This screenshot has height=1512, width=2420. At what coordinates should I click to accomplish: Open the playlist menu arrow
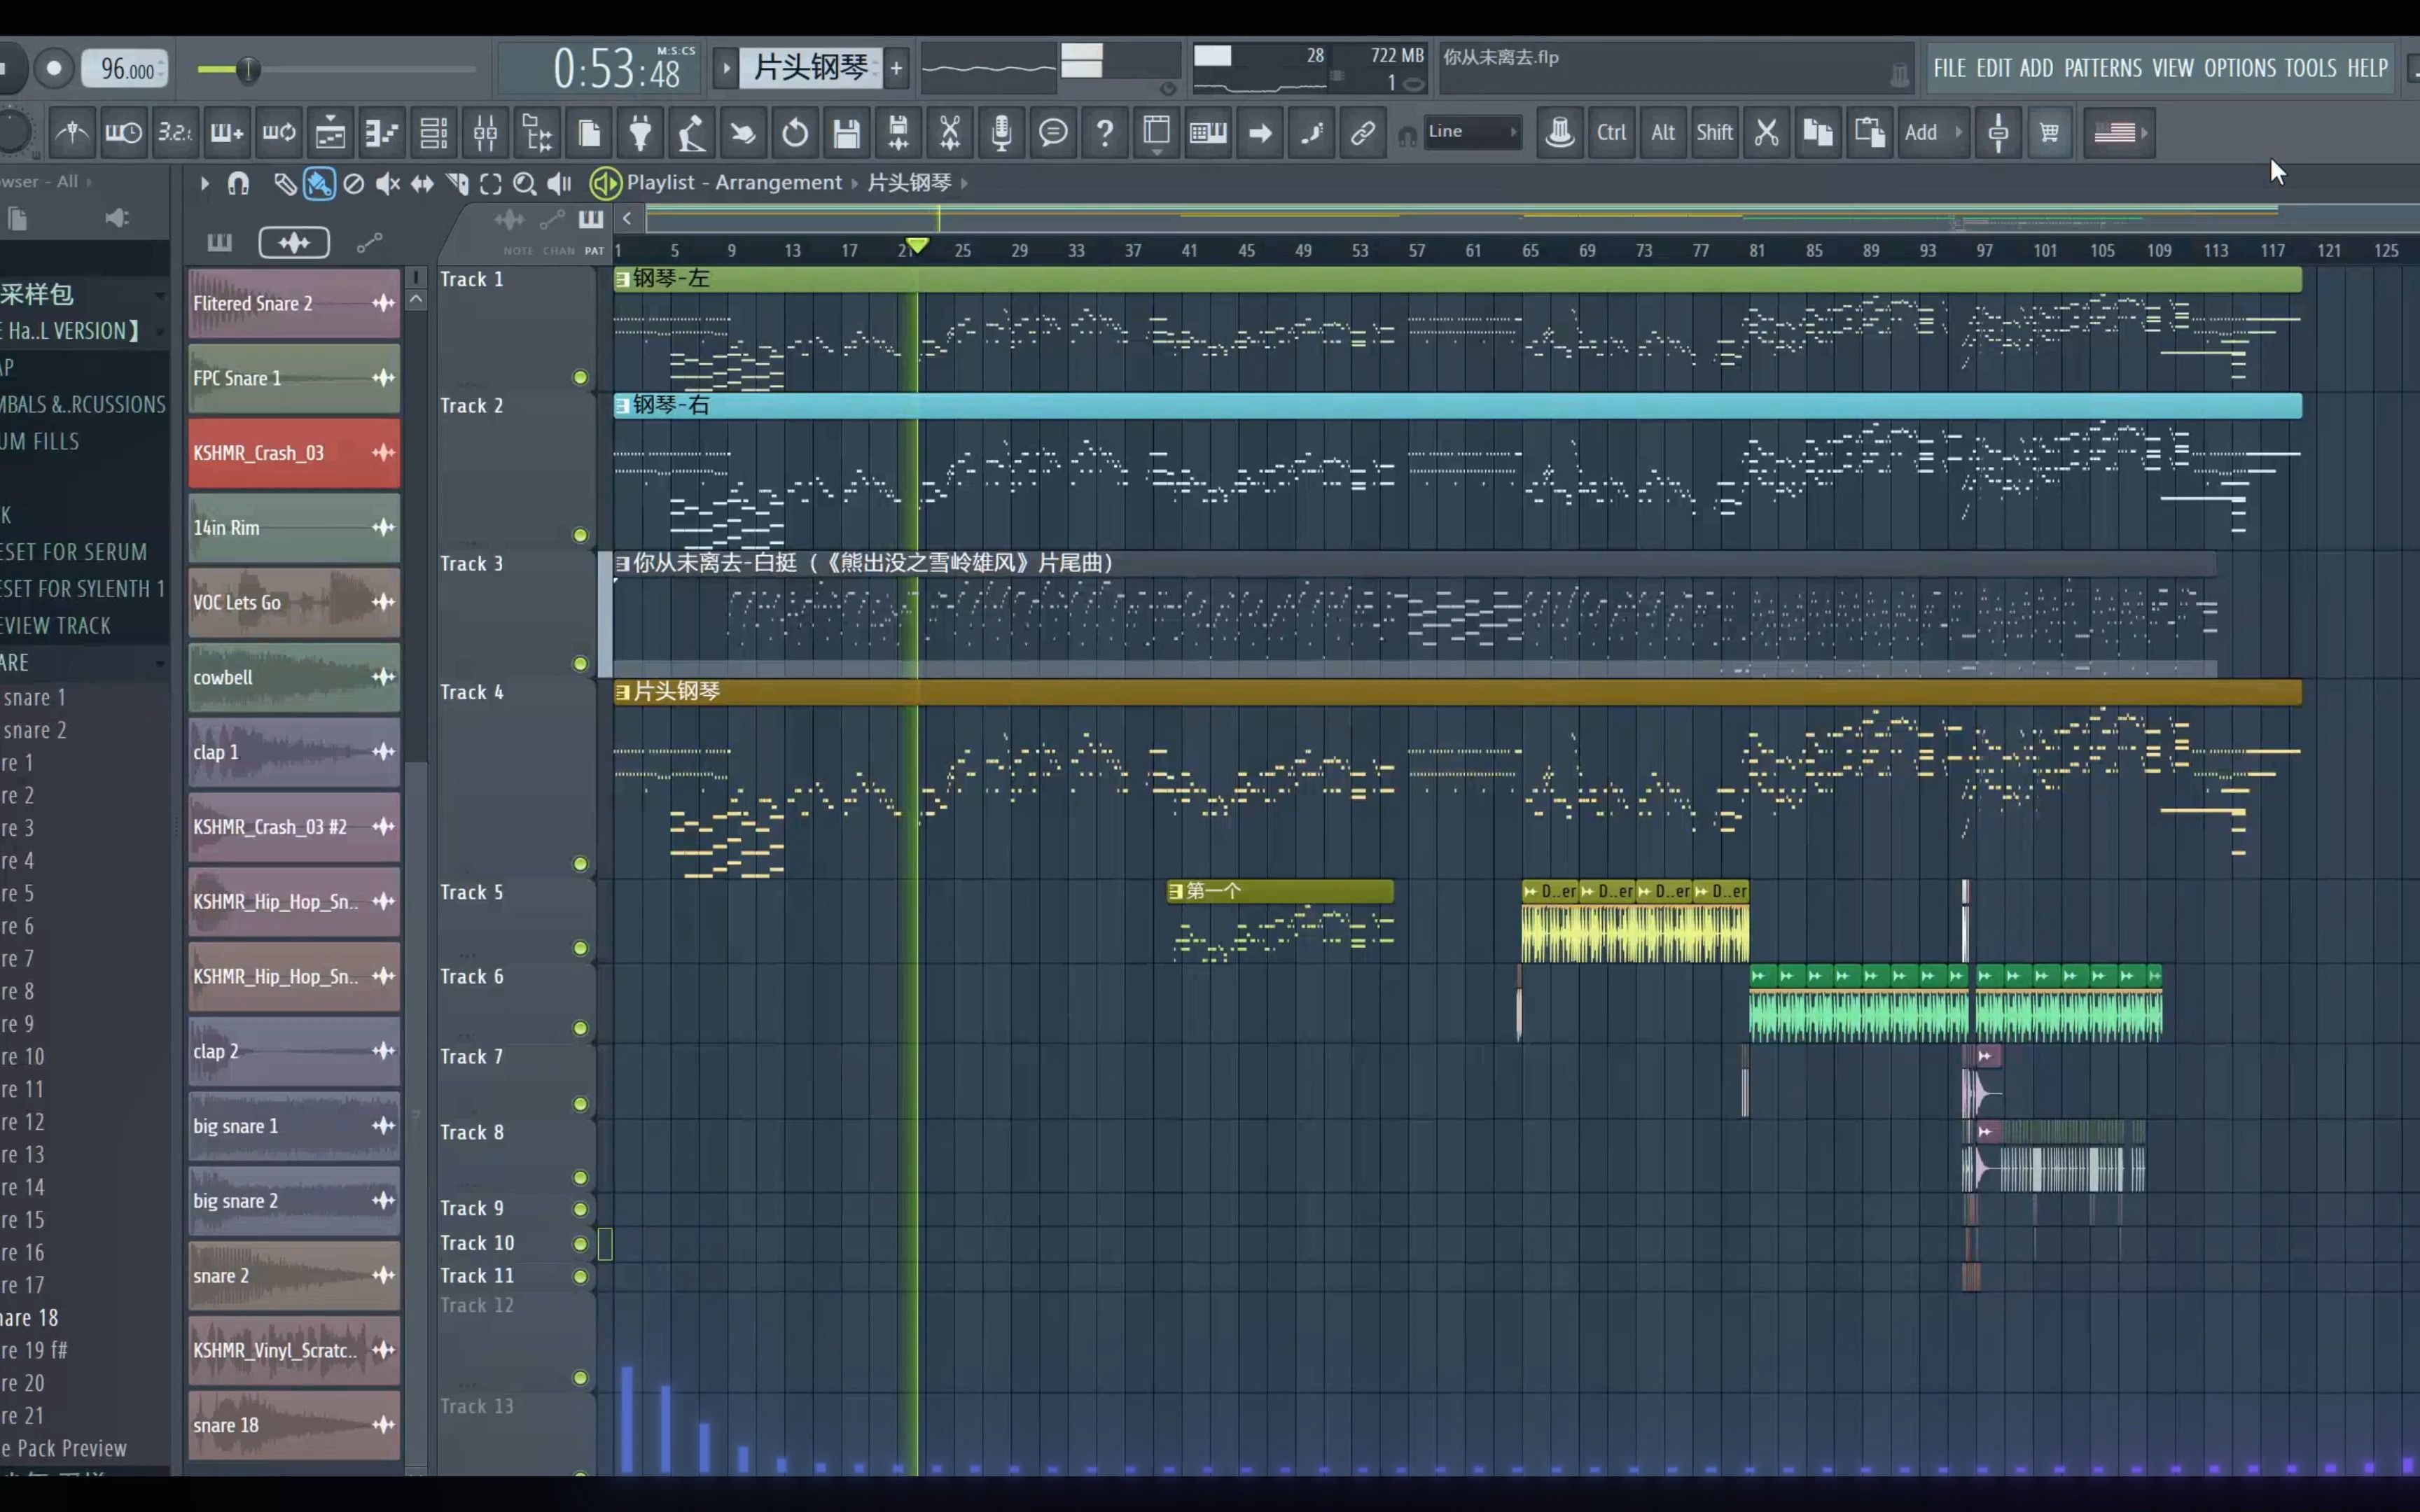tap(204, 183)
